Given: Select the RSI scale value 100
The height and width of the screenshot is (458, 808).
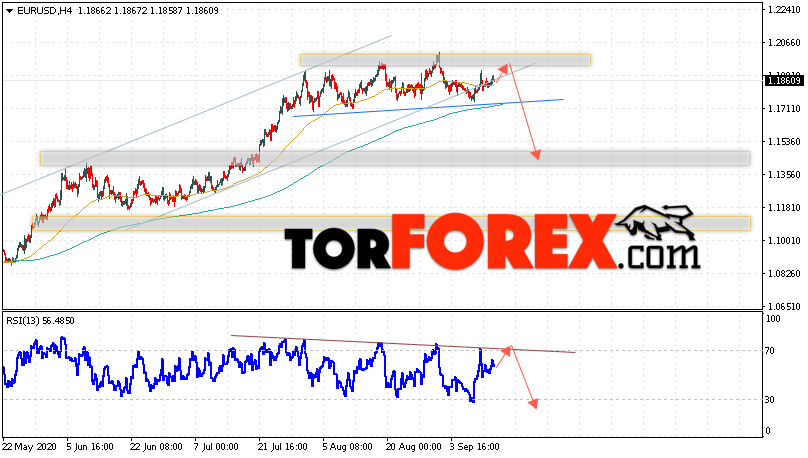Looking at the screenshot, I should [x=773, y=319].
